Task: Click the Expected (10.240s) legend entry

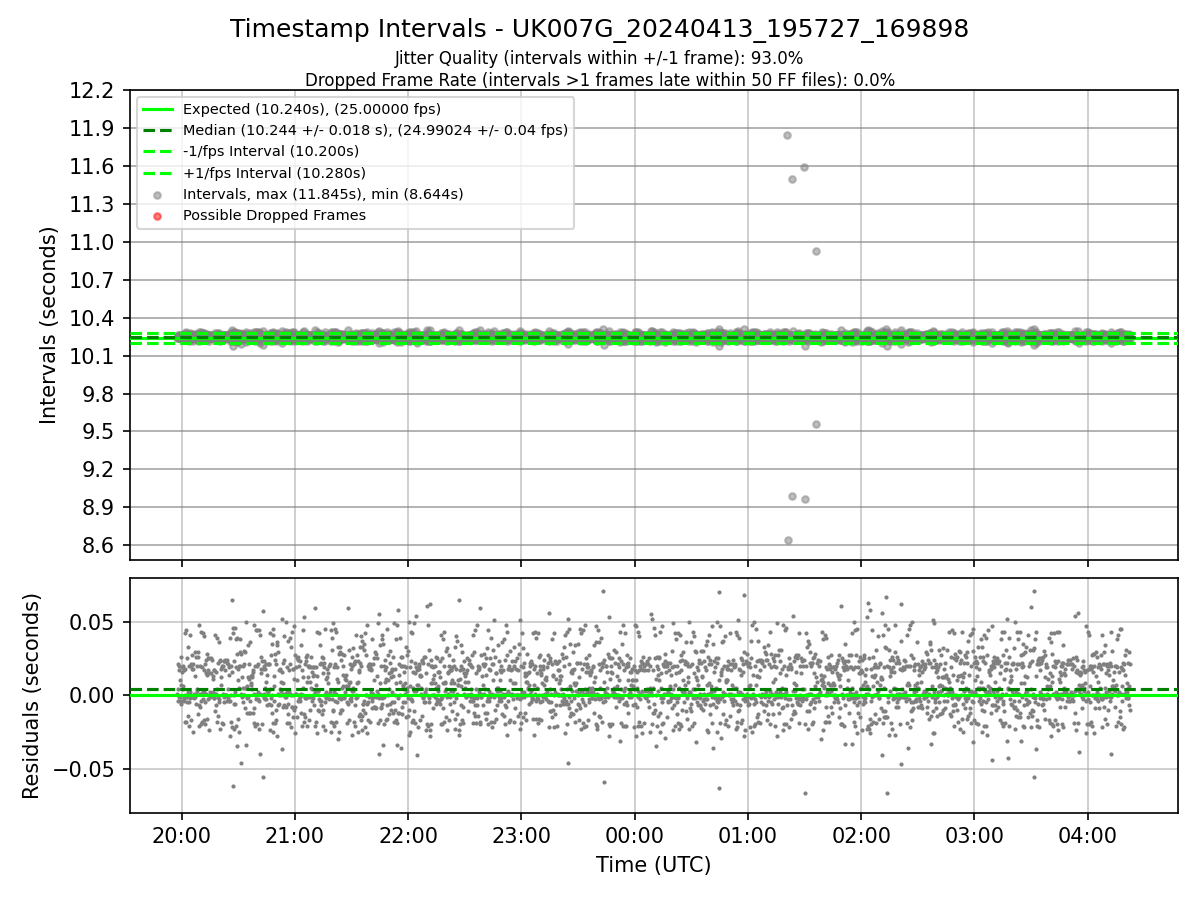Action: click(x=312, y=109)
